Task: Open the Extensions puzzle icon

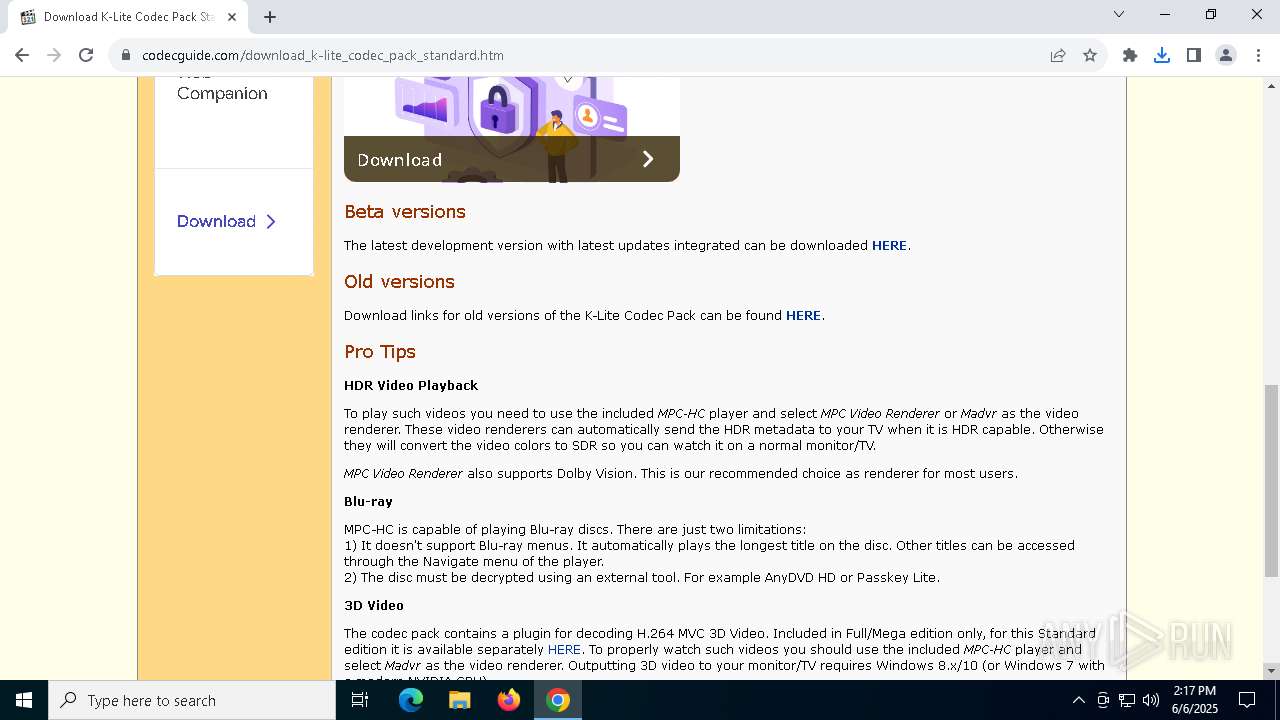Action: tap(1130, 55)
